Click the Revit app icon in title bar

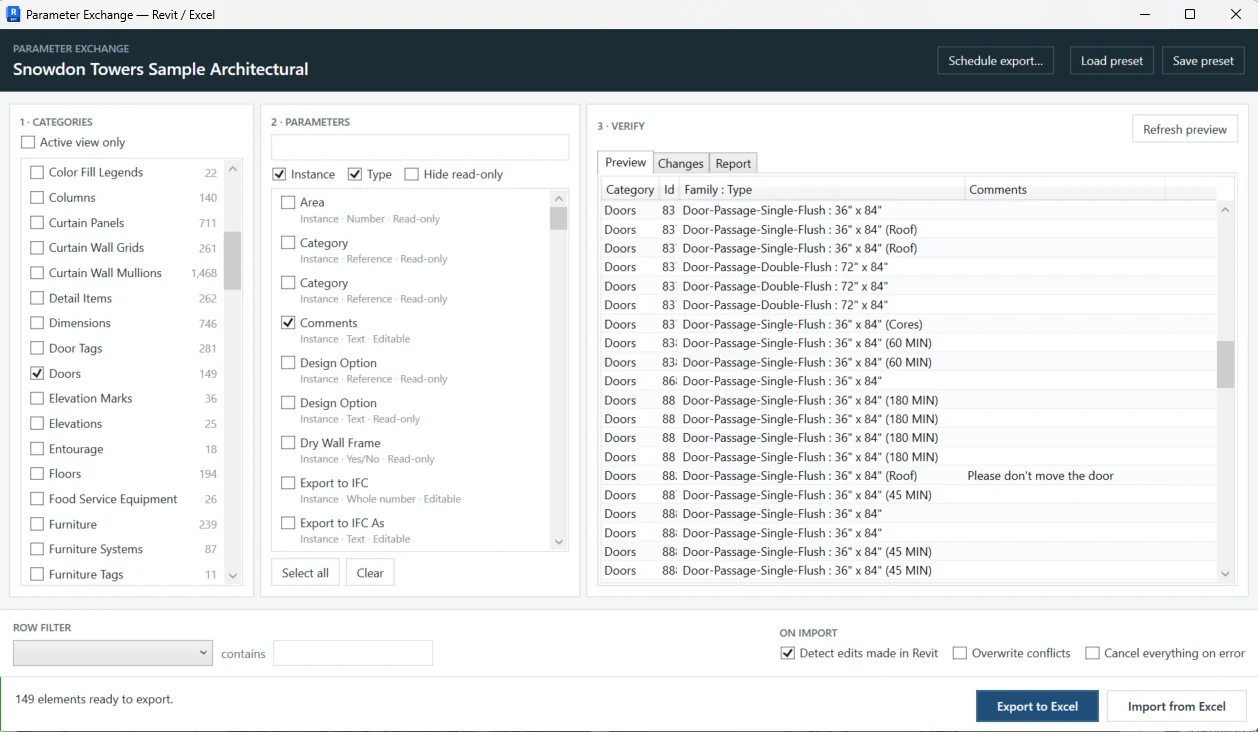click(x=14, y=14)
